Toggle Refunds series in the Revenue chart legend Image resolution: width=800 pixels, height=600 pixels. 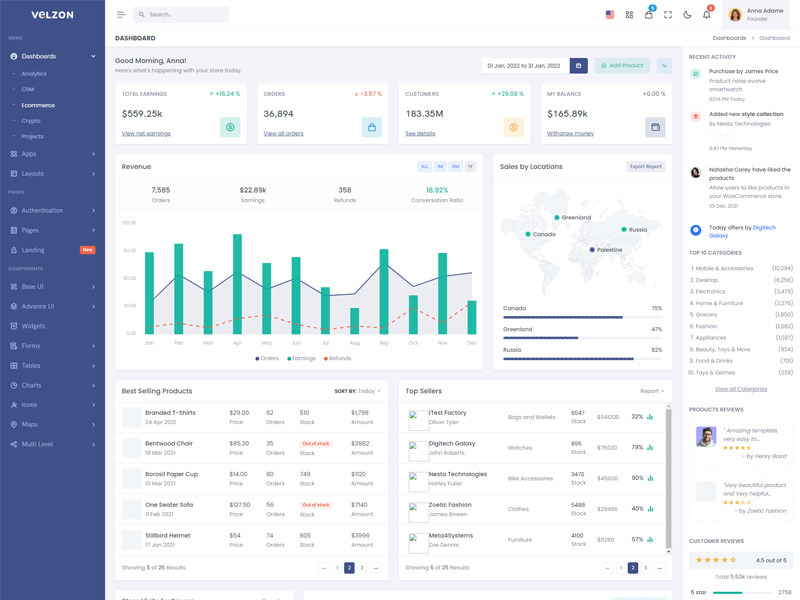[x=336, y=358]
